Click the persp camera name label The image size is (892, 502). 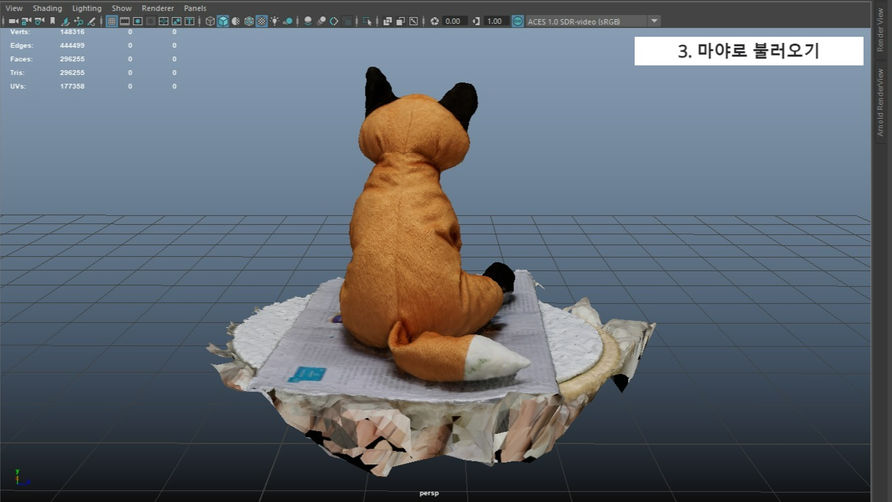[x=429, y=493]
